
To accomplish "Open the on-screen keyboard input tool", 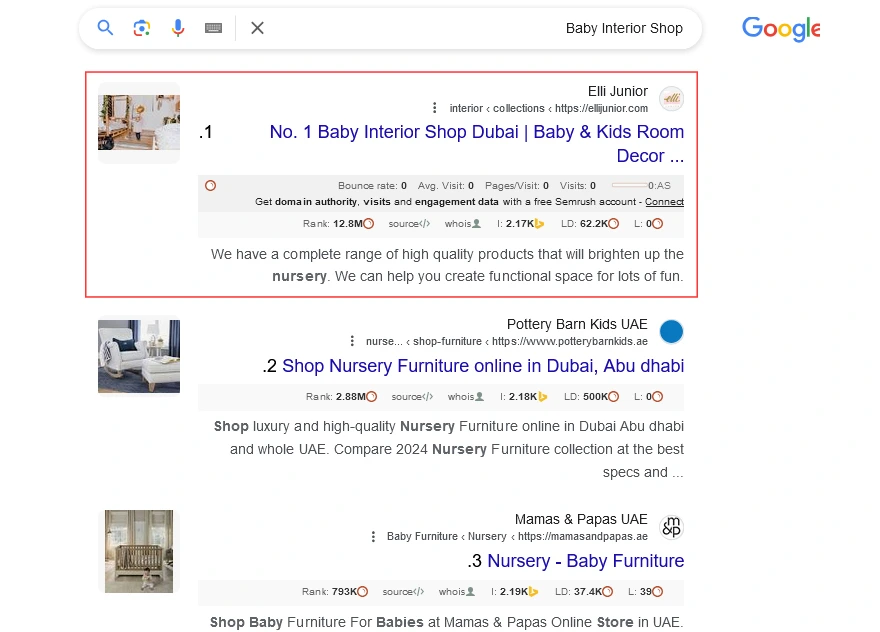I will (213, 28).
